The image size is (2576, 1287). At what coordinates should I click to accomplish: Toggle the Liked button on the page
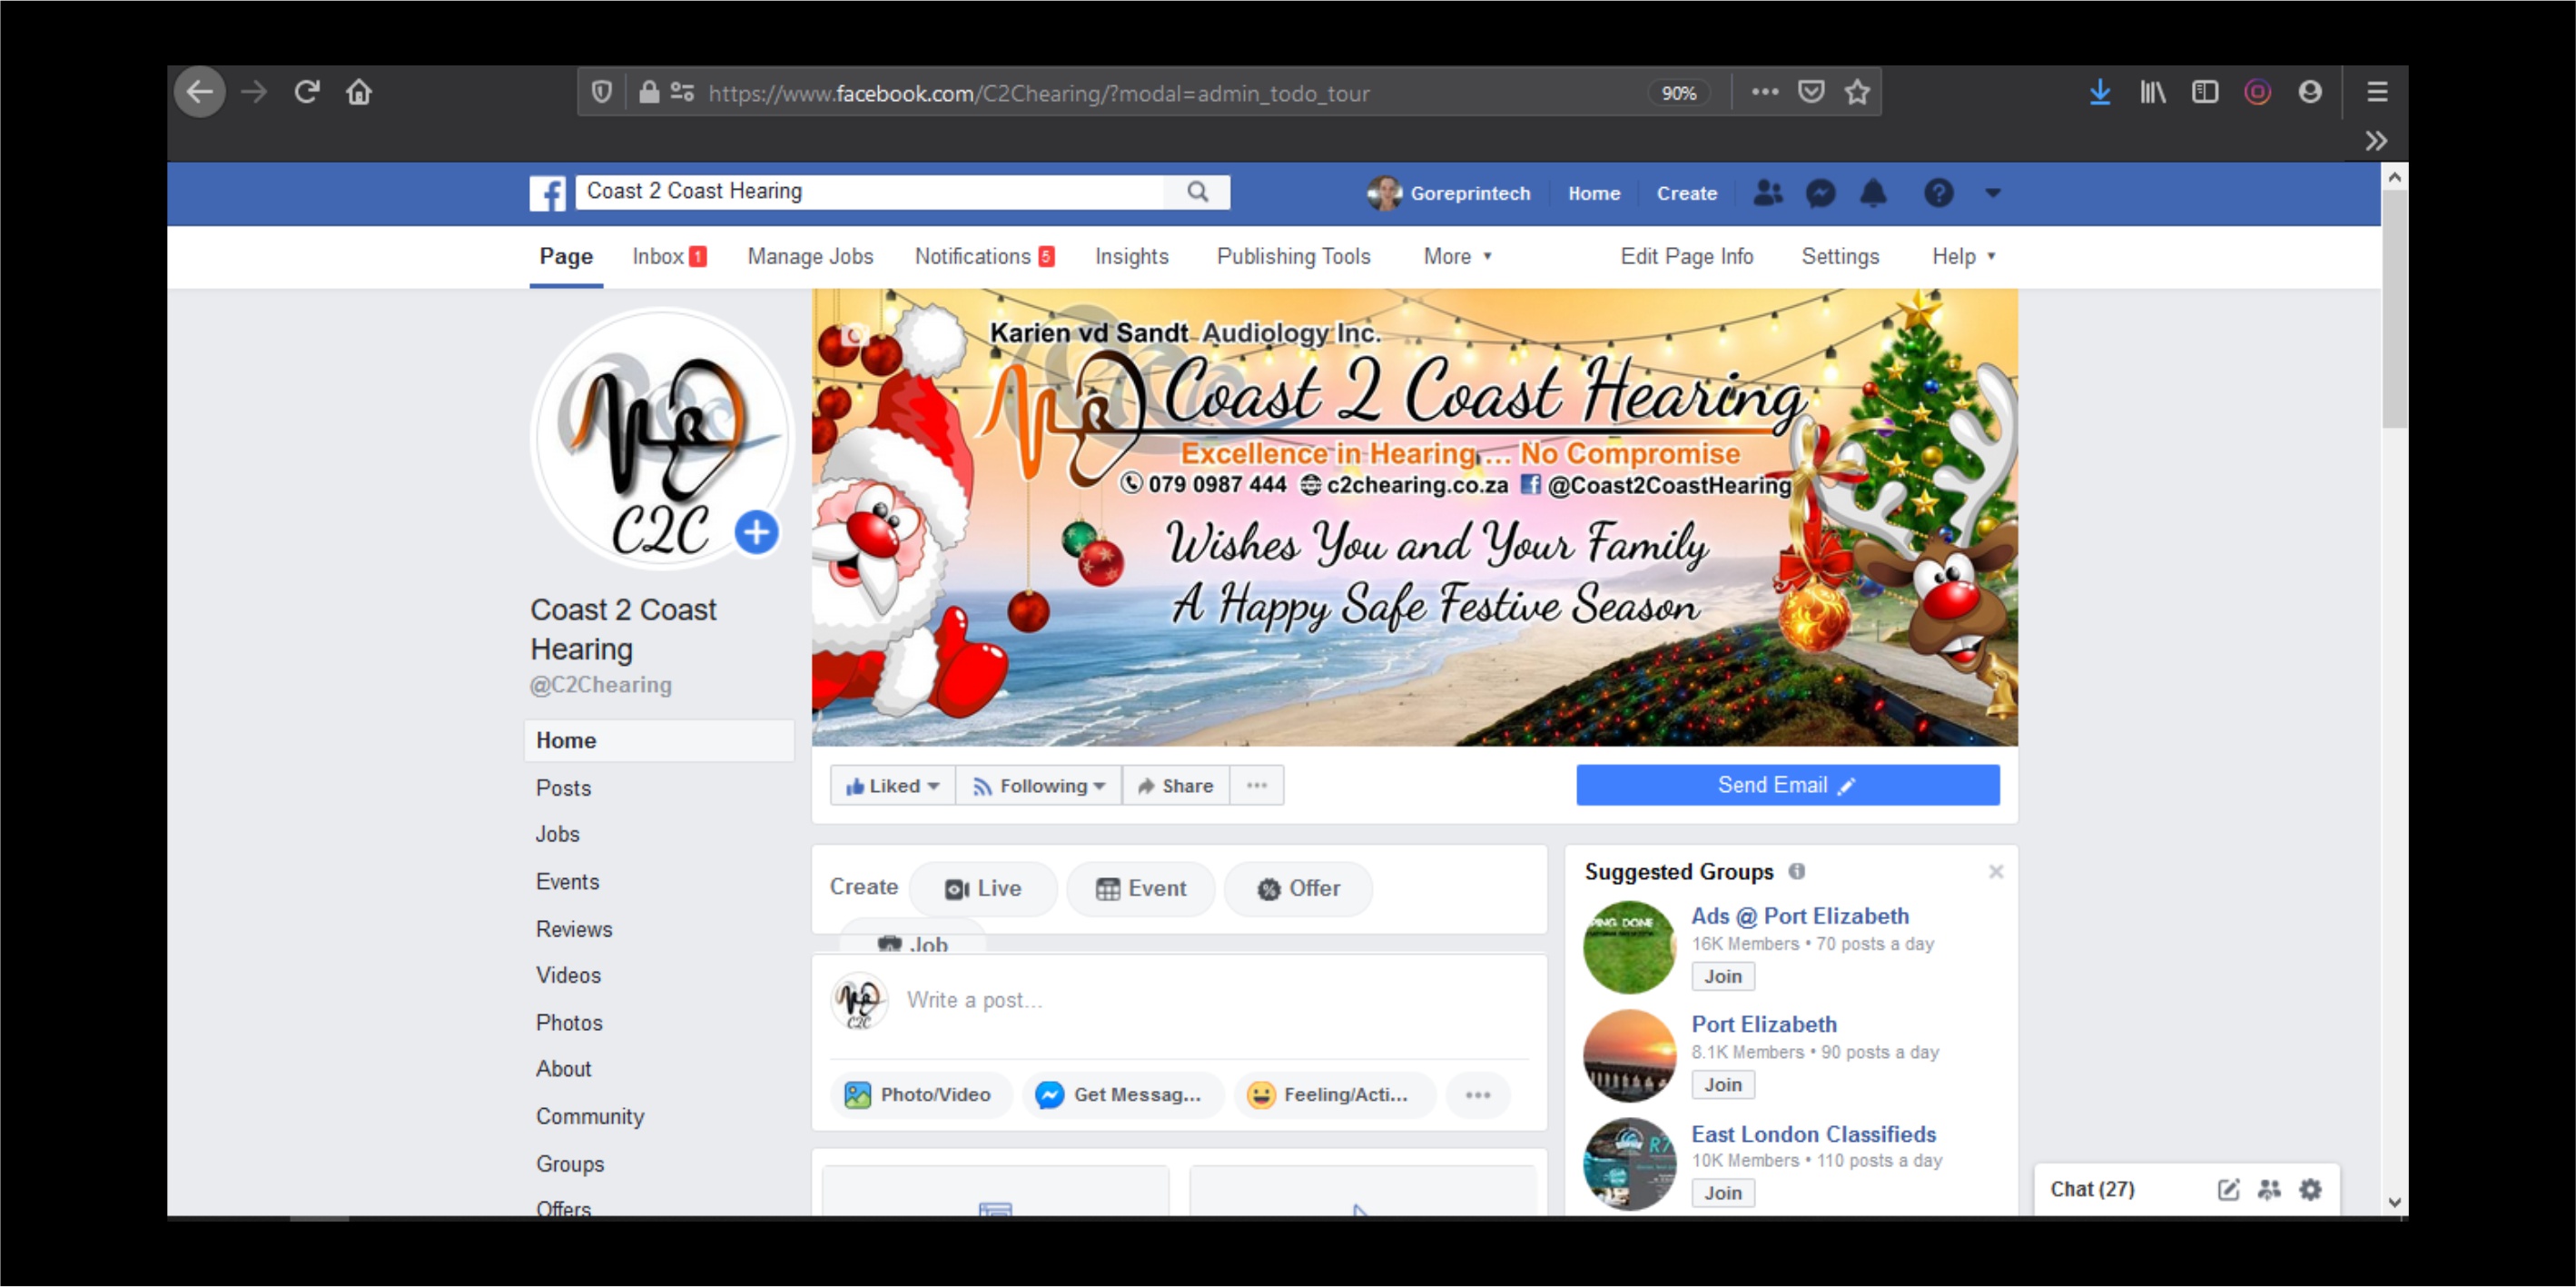(892, 786)
